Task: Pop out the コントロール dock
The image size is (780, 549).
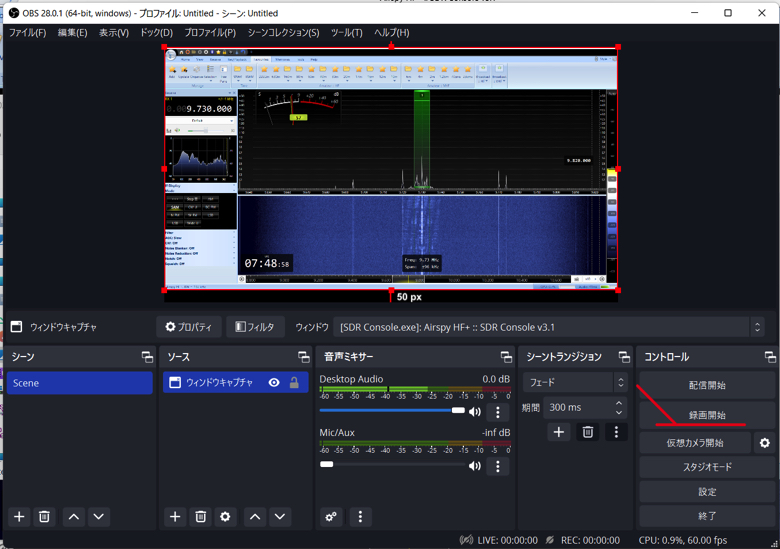Action: (x=770, y=357)
